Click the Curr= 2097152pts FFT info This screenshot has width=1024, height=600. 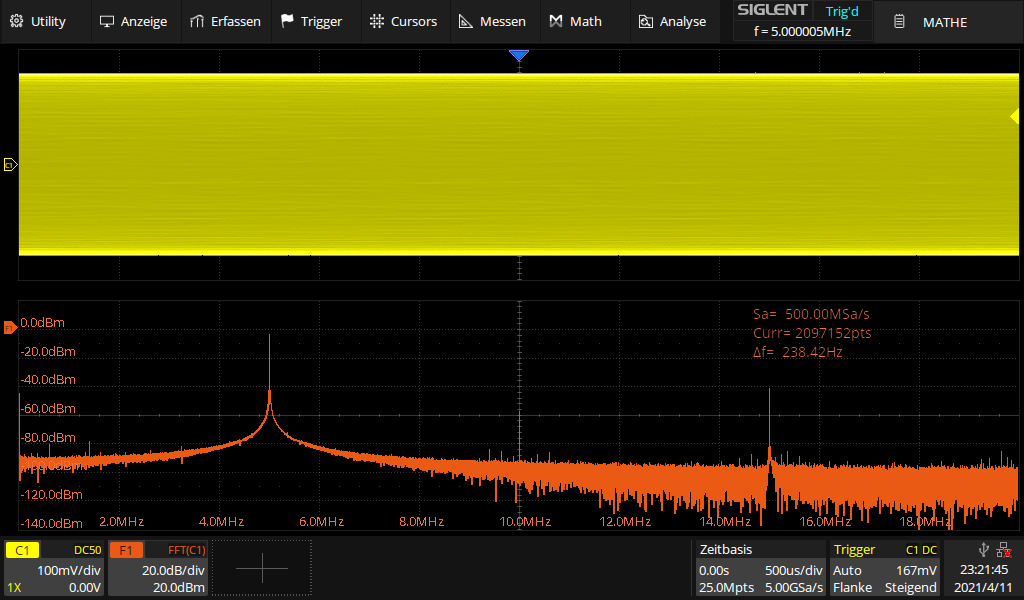[812, 333]
